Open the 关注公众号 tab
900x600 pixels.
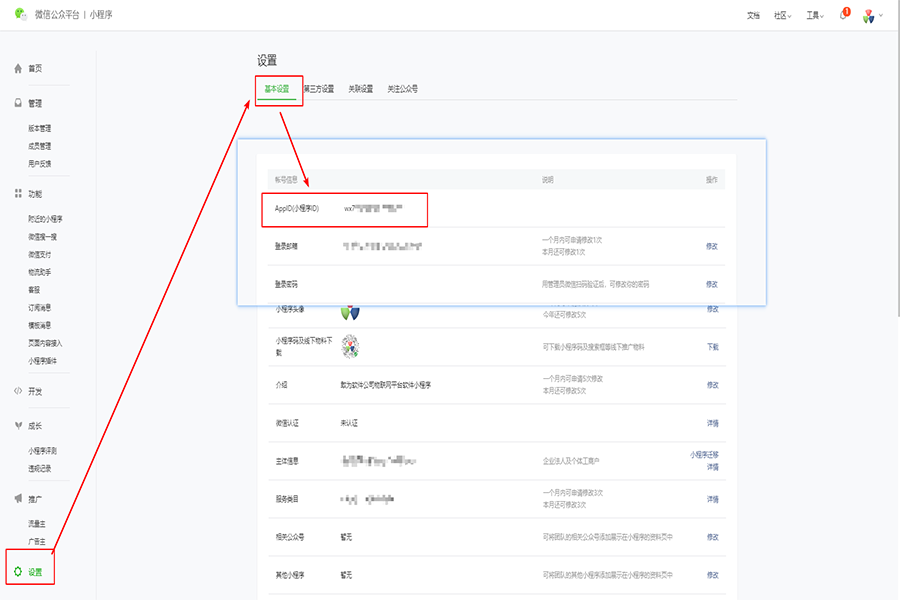point(403,89)
